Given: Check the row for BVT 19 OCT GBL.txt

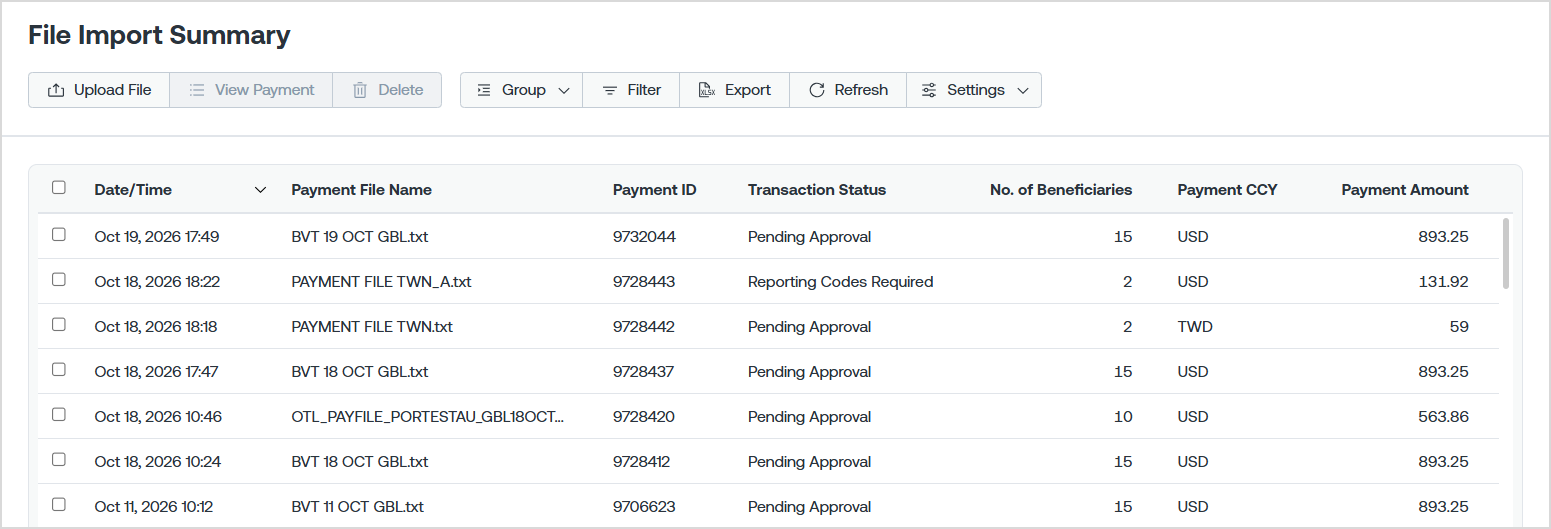Looking at the screenshot, I should coord(59,234).
